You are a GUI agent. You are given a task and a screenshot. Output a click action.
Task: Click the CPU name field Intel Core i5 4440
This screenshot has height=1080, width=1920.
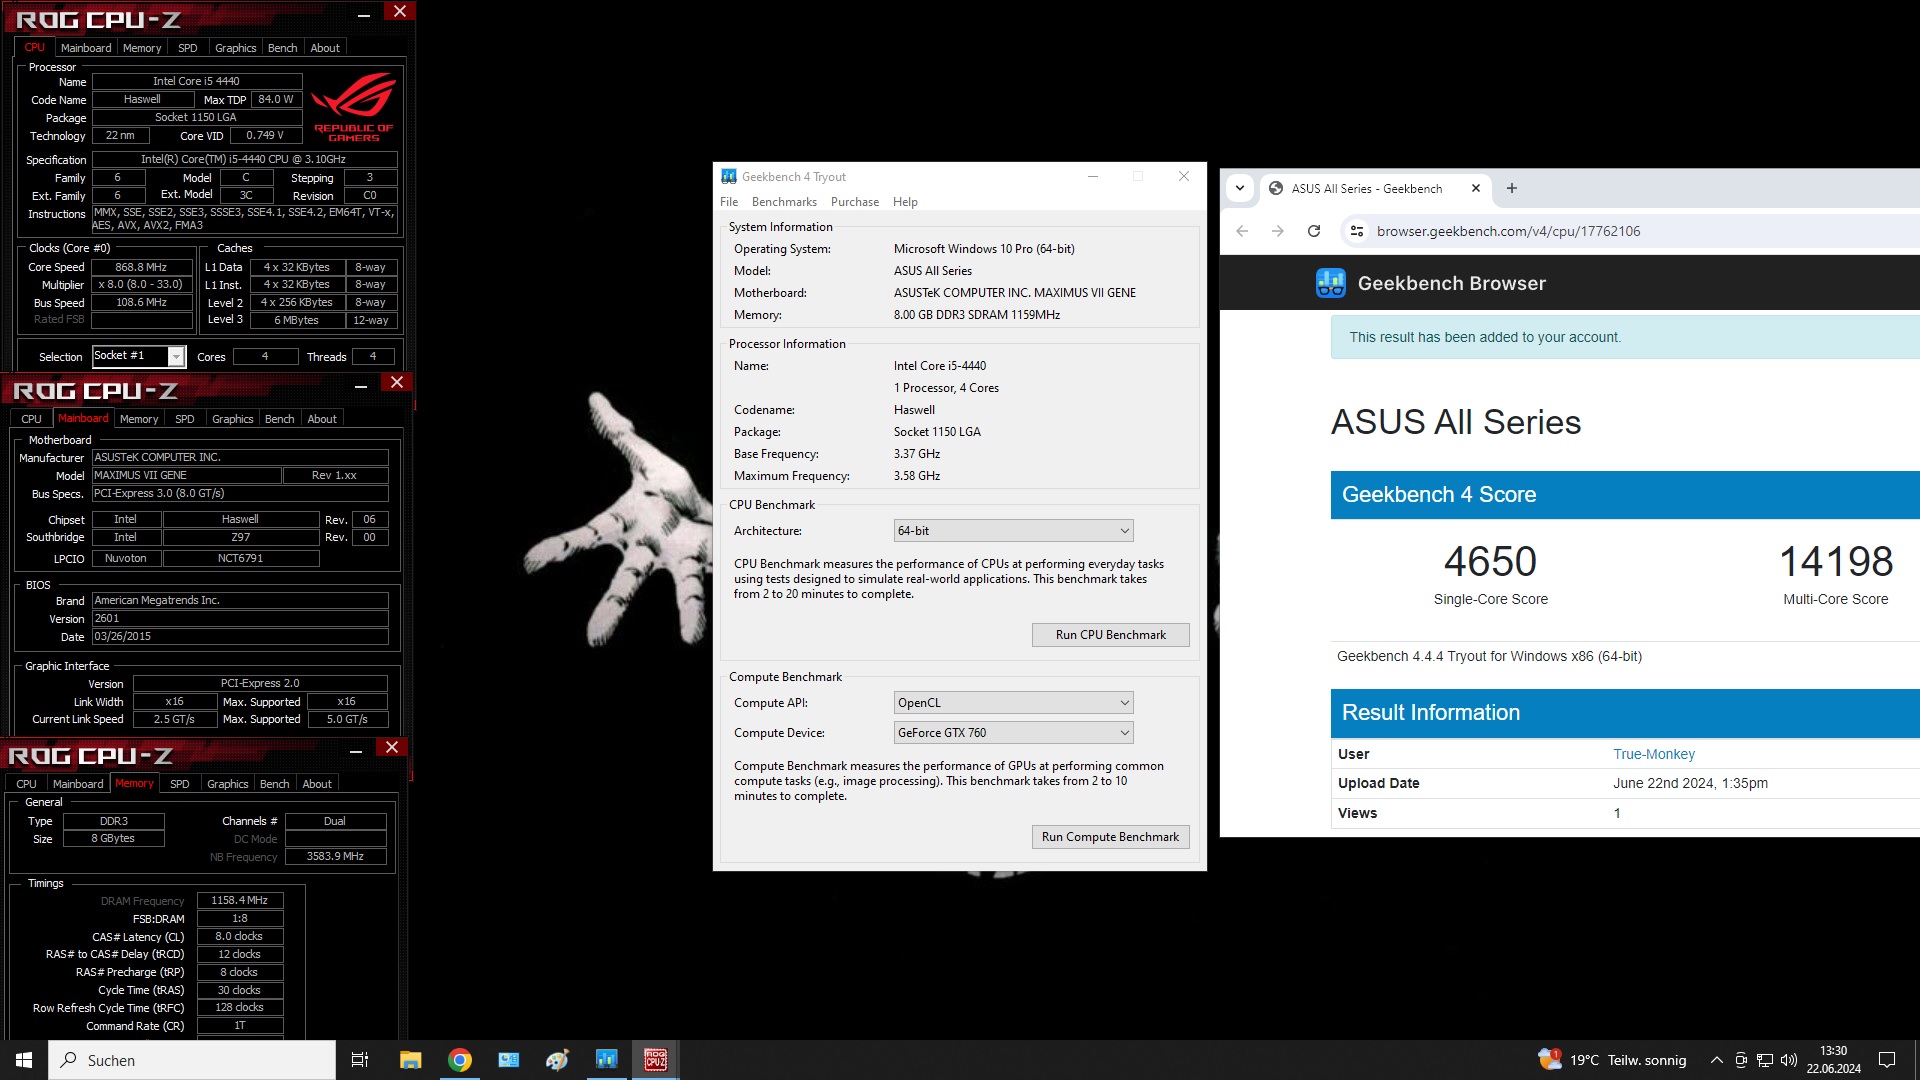pos(197,81)
